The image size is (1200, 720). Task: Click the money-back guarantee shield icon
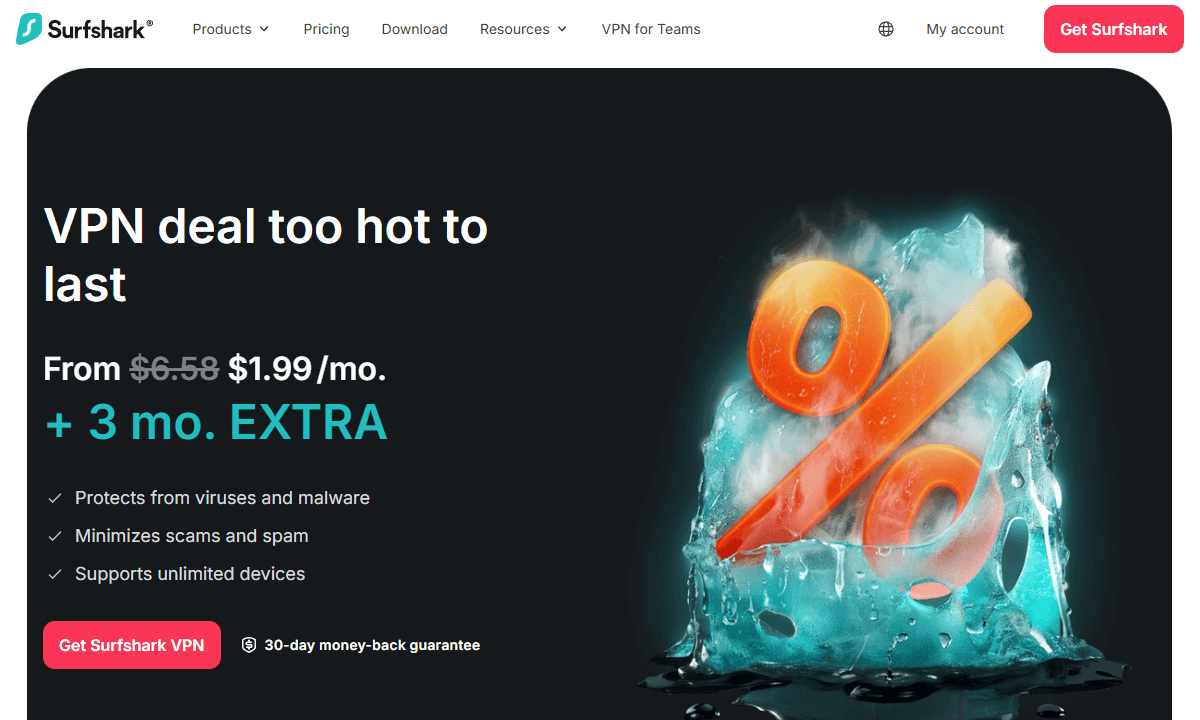(249, 645)
